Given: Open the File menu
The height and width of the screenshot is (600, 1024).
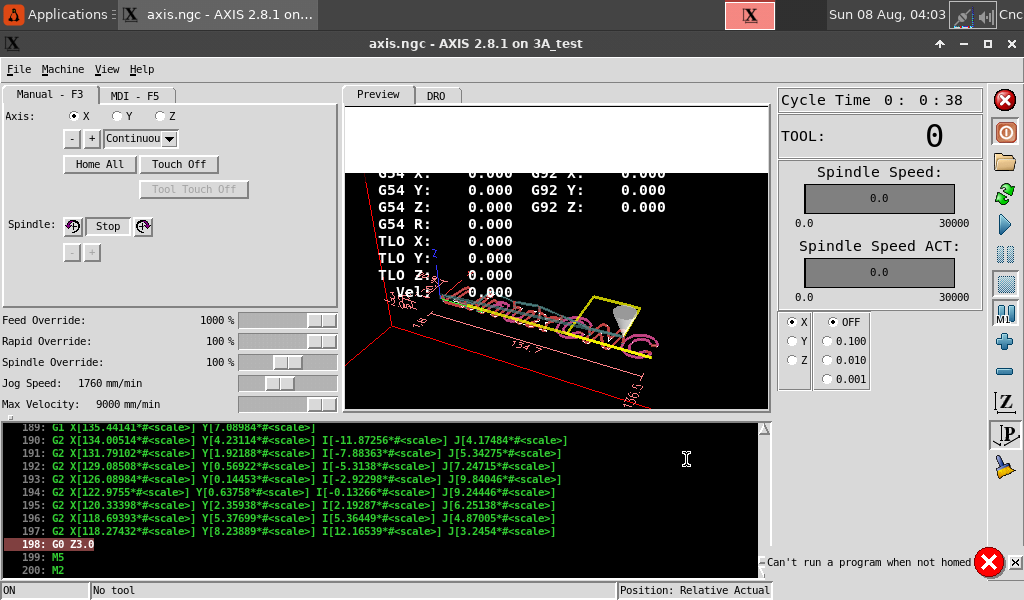Looking at the screenshot, I should point(19,69).
